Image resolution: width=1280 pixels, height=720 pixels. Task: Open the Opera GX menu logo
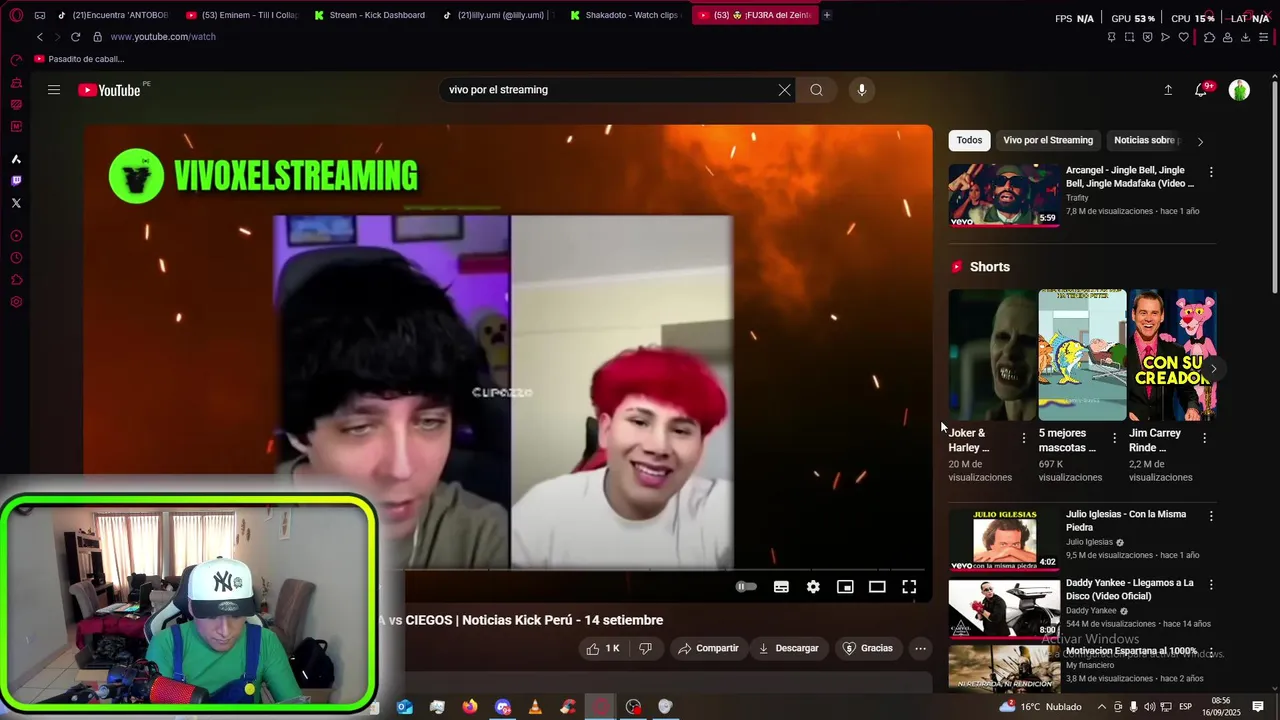pos(16,15)
